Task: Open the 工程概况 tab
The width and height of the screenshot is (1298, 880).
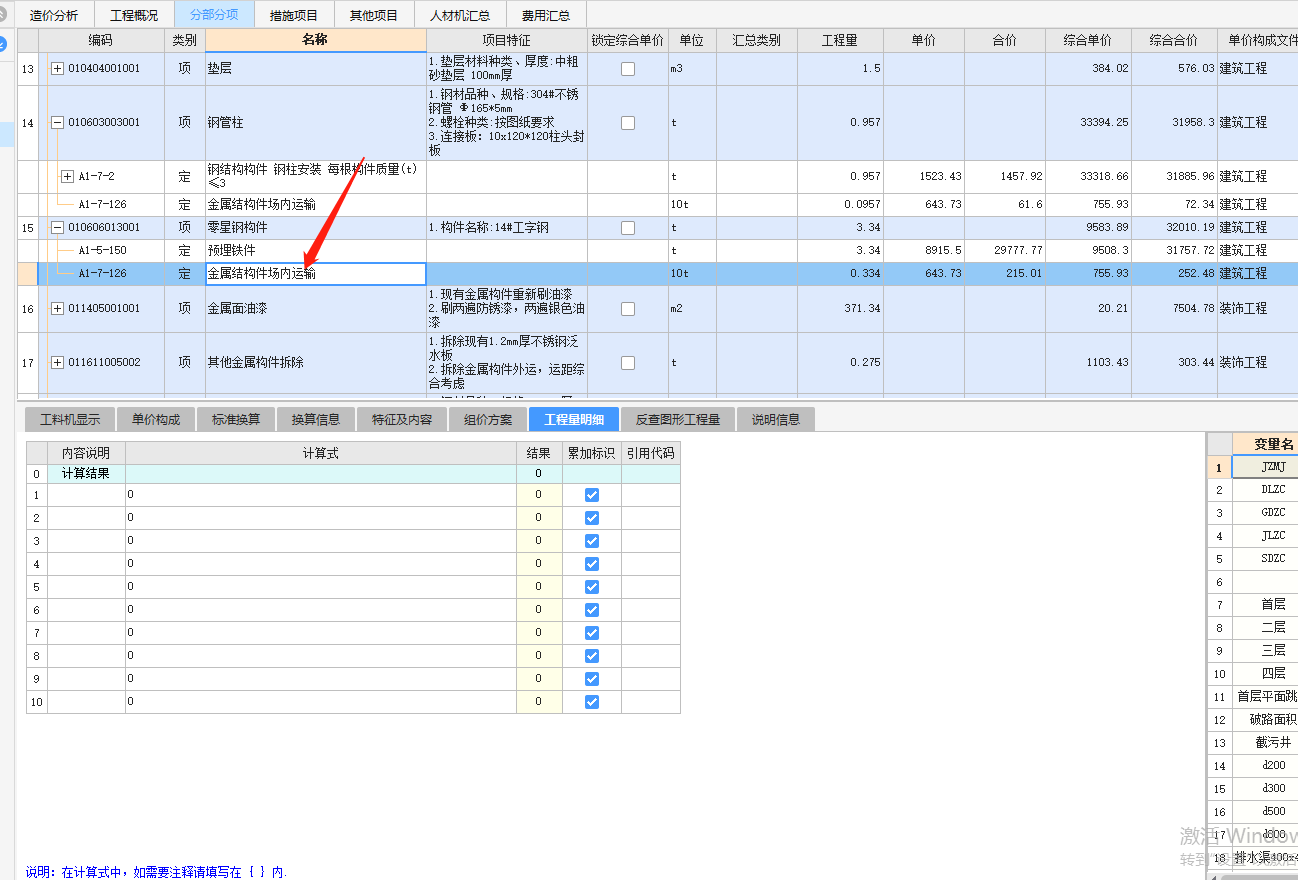Action: point(134,15)
